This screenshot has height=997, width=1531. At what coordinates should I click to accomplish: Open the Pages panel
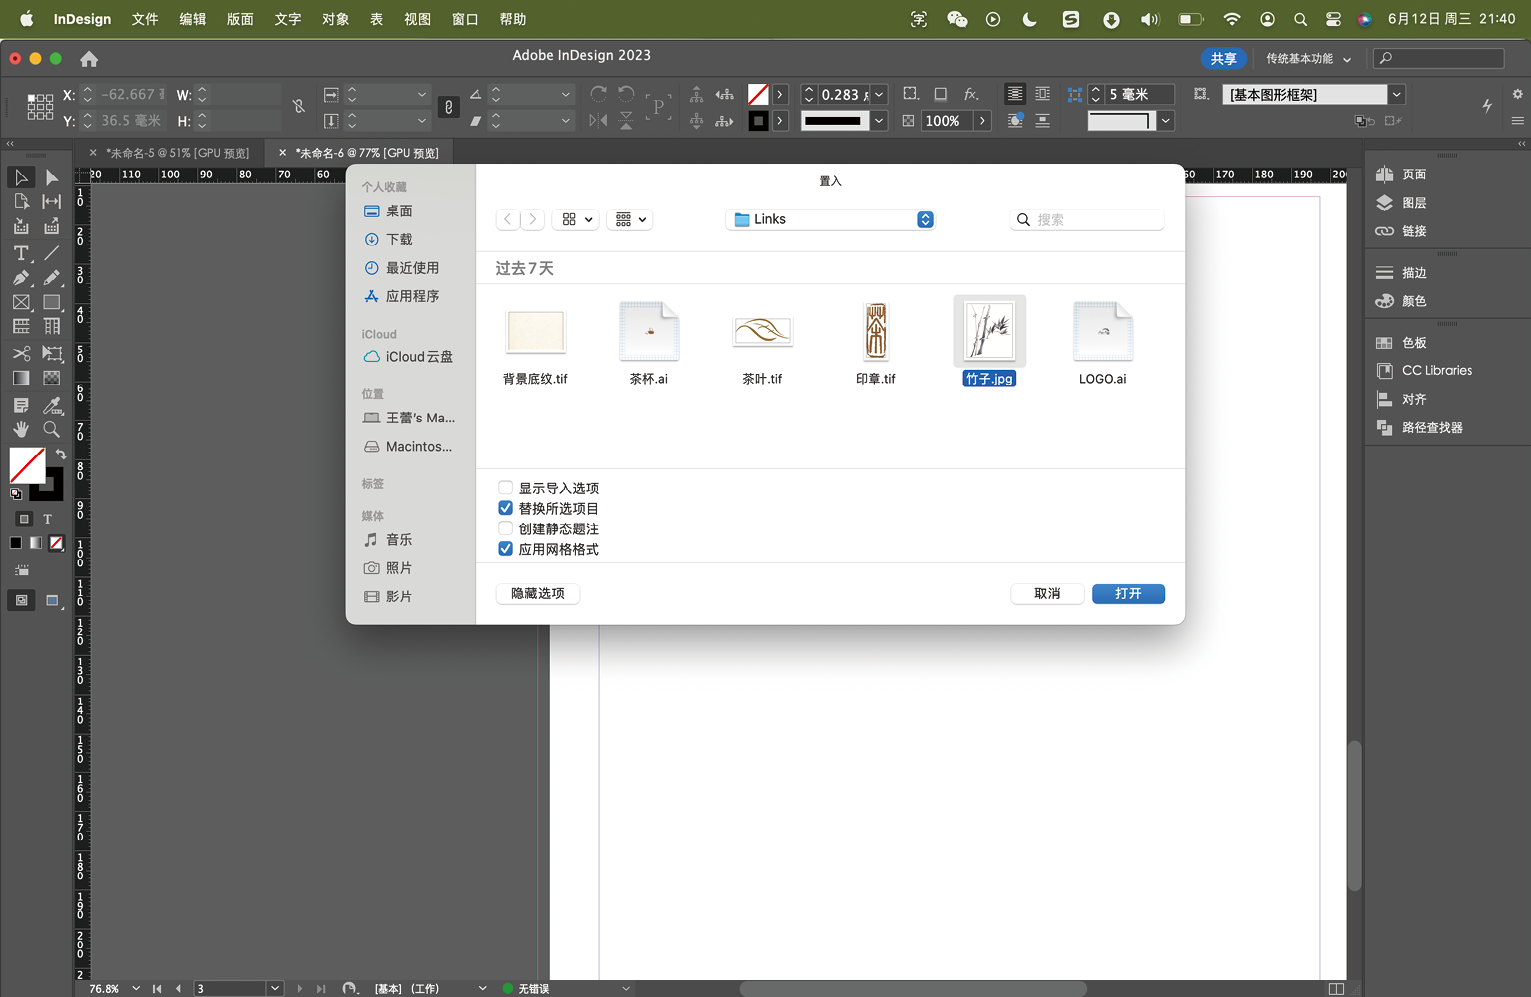tap(1413, 174)
